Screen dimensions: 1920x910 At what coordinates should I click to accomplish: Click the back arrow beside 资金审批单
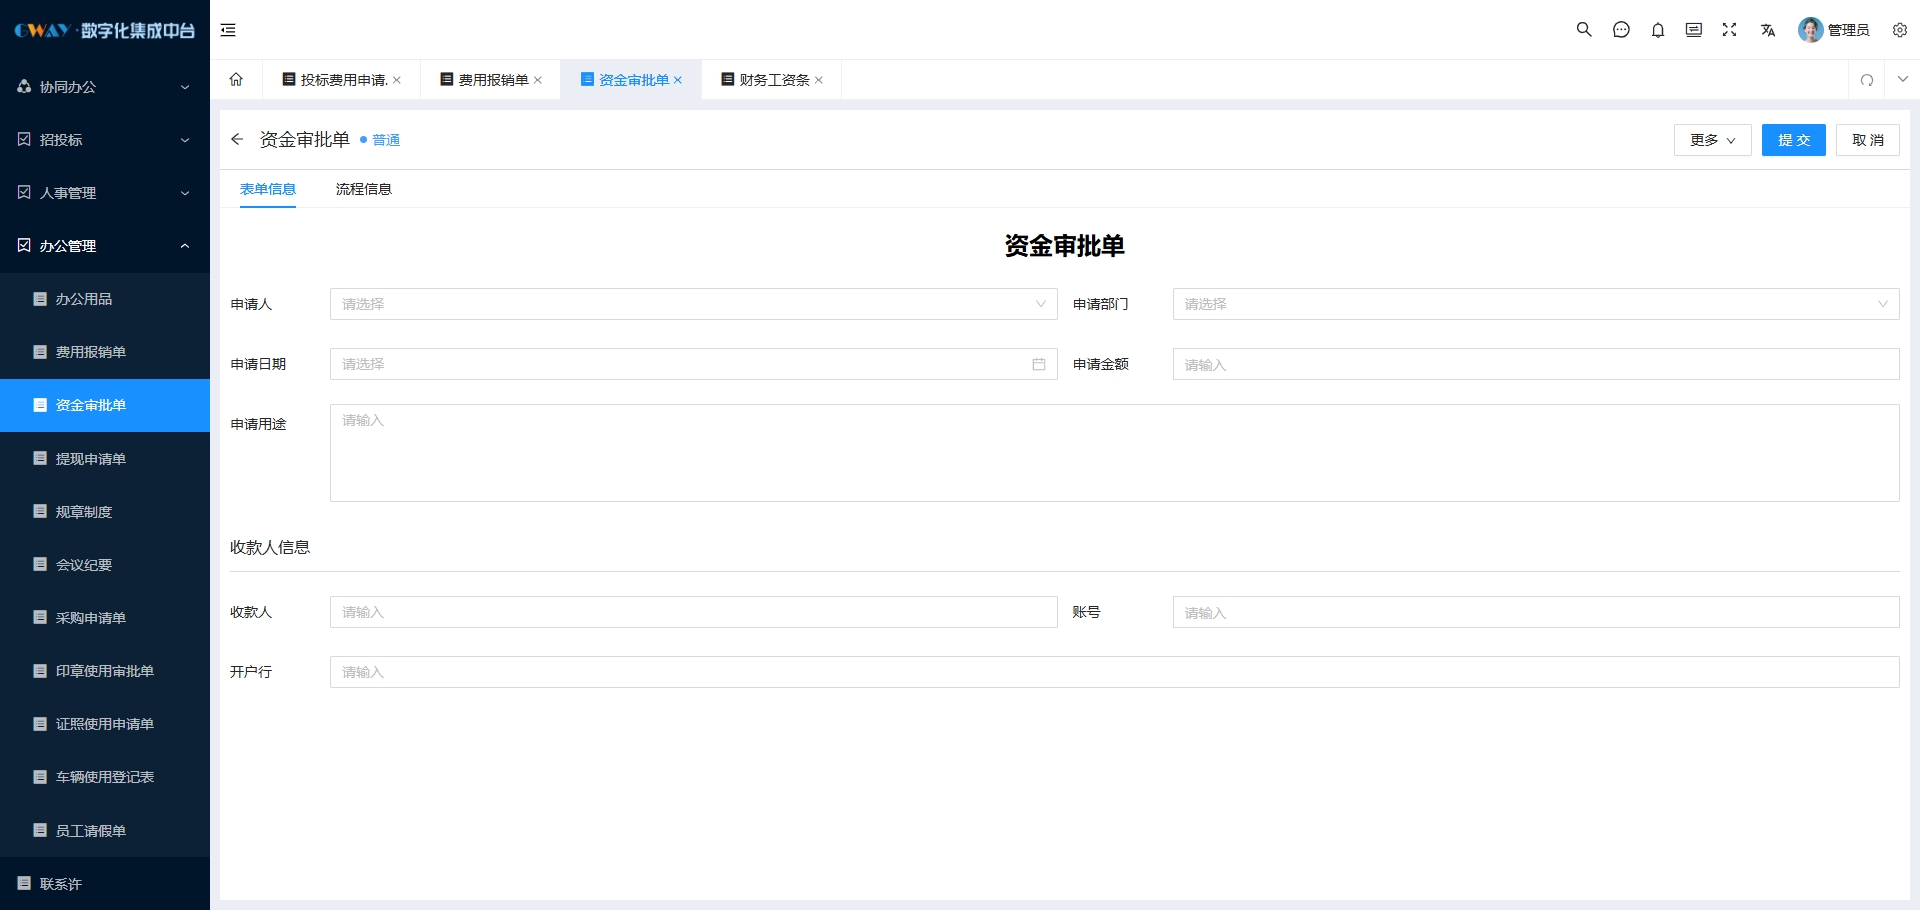237,140
